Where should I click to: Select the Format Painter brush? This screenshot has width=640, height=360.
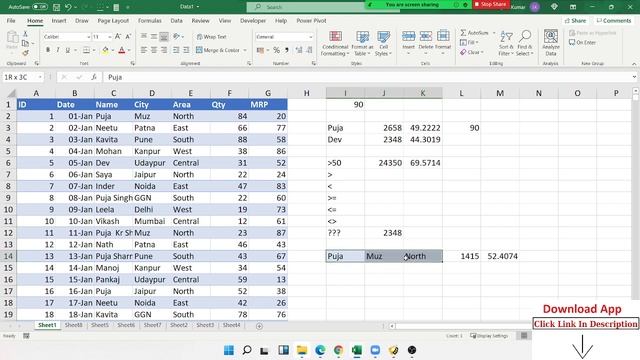25,53
